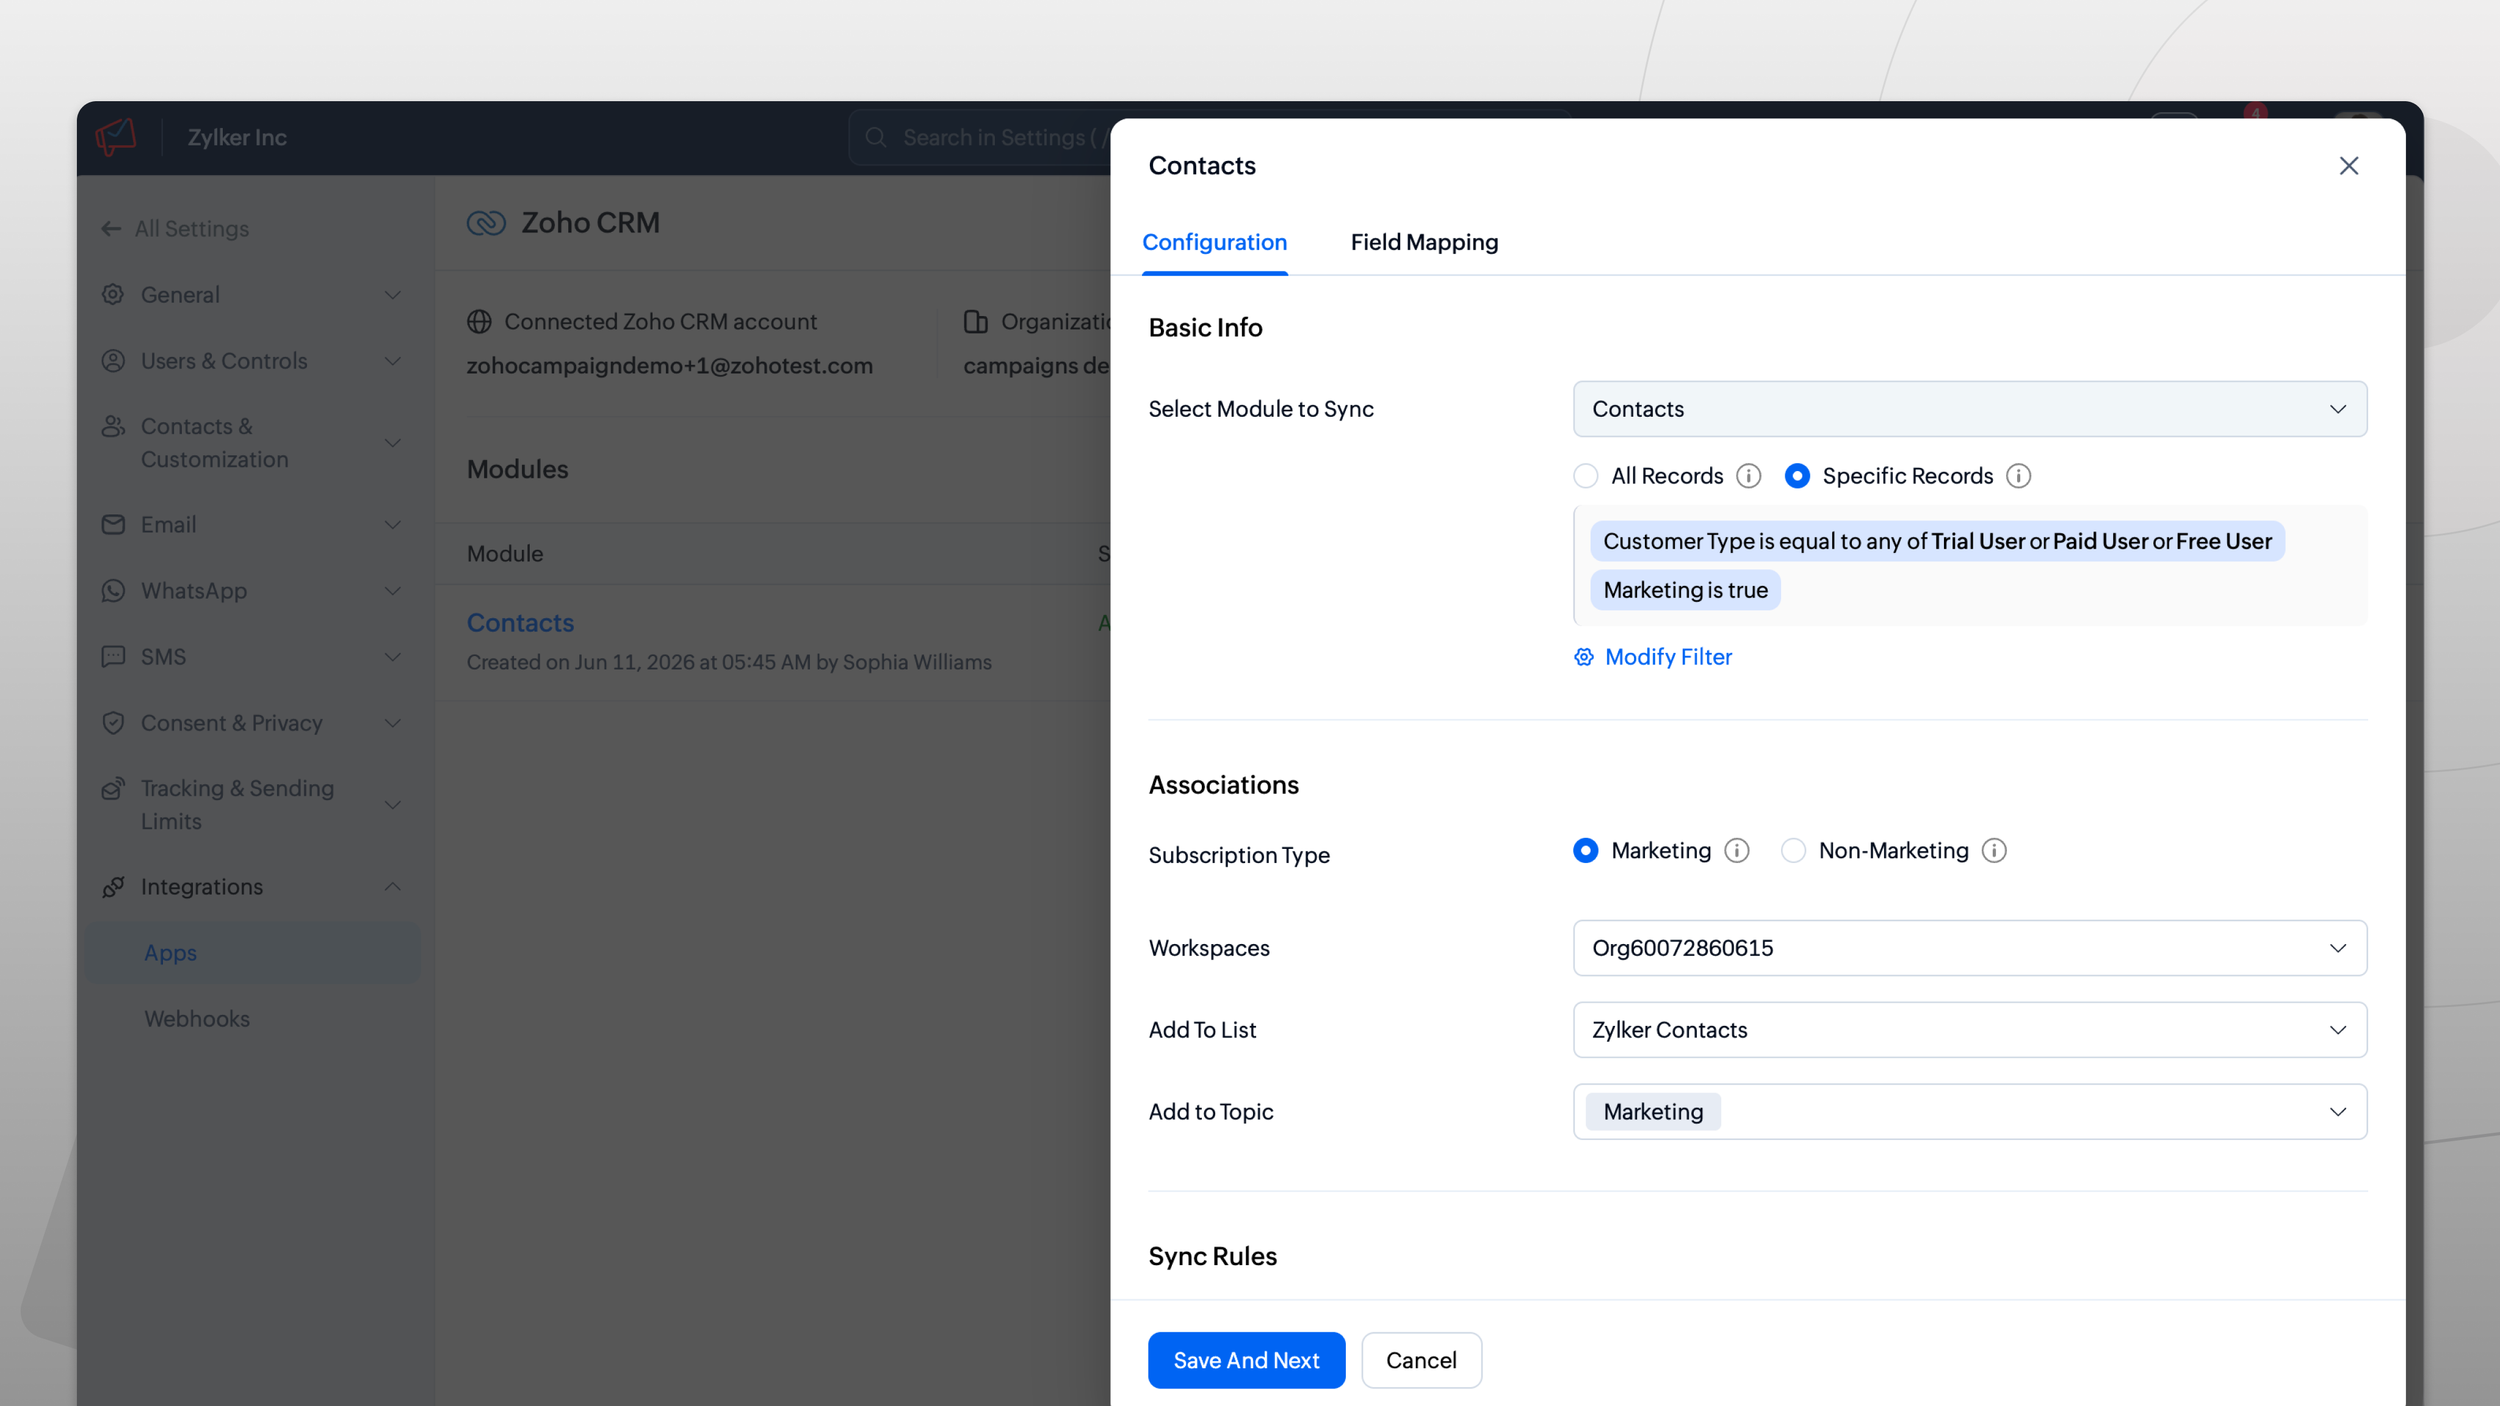
Task: Expand the Consent & Privacy chevron
Action: (x=393, y=723)
